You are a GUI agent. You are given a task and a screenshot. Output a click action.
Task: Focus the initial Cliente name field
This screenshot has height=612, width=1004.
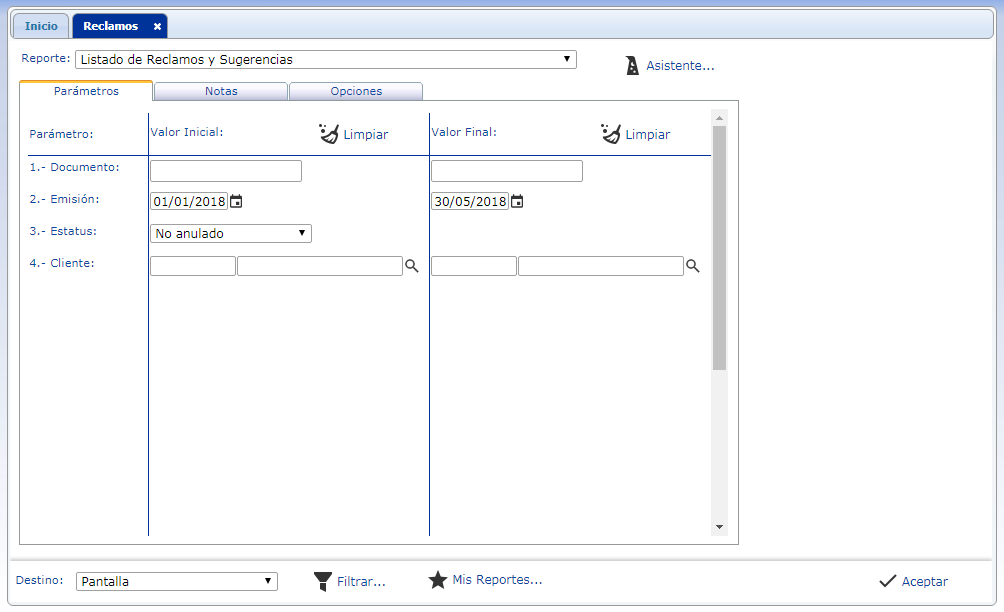click(x=320, y=266)
